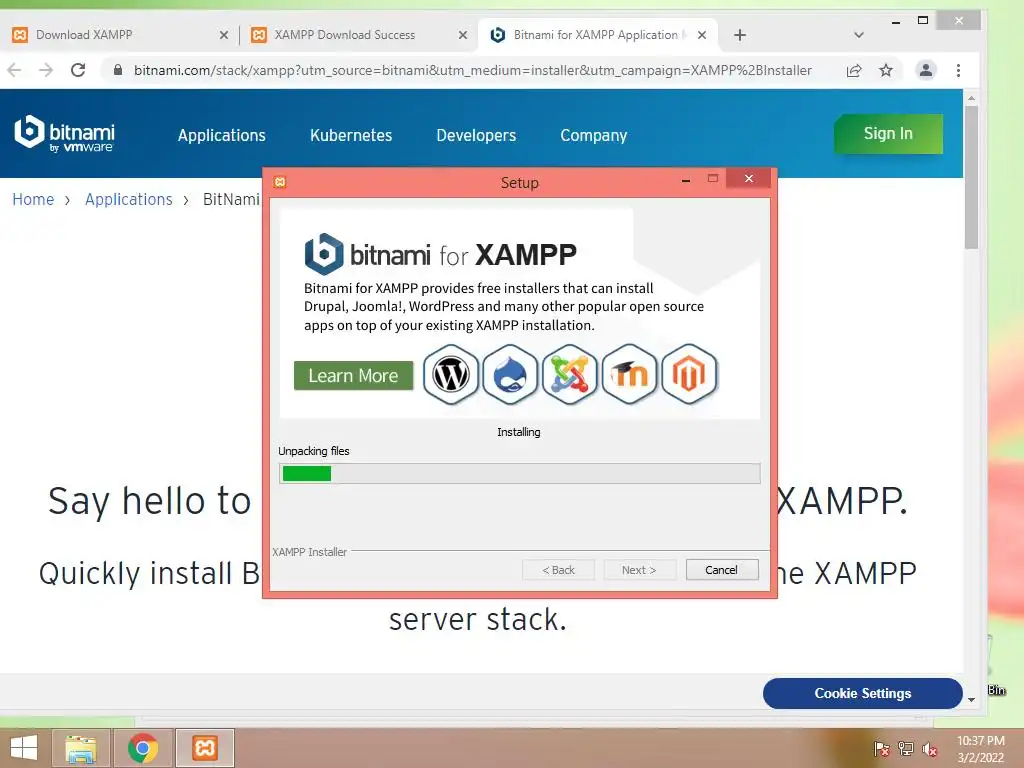Viewport: 1024px width, 768px height.
Task: Open Windows Start menu
Action: 24,748
